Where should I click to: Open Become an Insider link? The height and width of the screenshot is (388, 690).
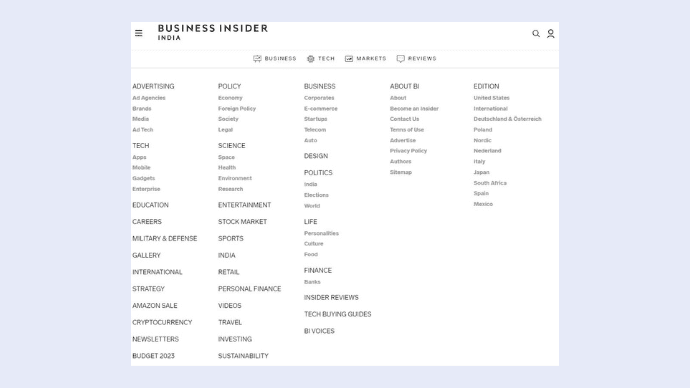(414, 108)
